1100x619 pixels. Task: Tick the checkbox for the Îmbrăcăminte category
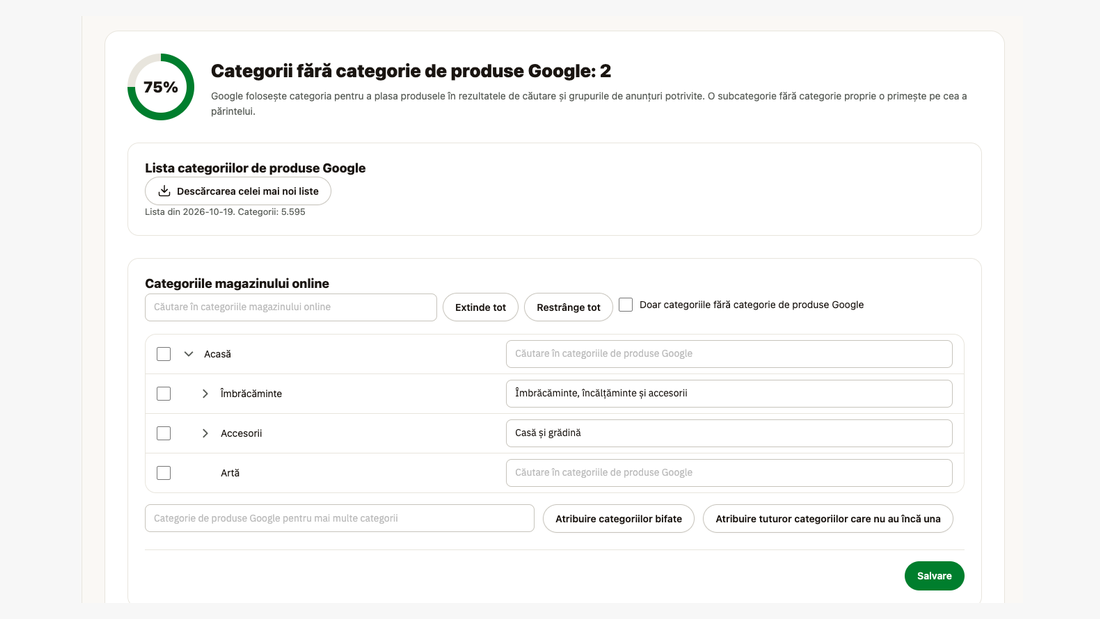click(x=163, y=394)
